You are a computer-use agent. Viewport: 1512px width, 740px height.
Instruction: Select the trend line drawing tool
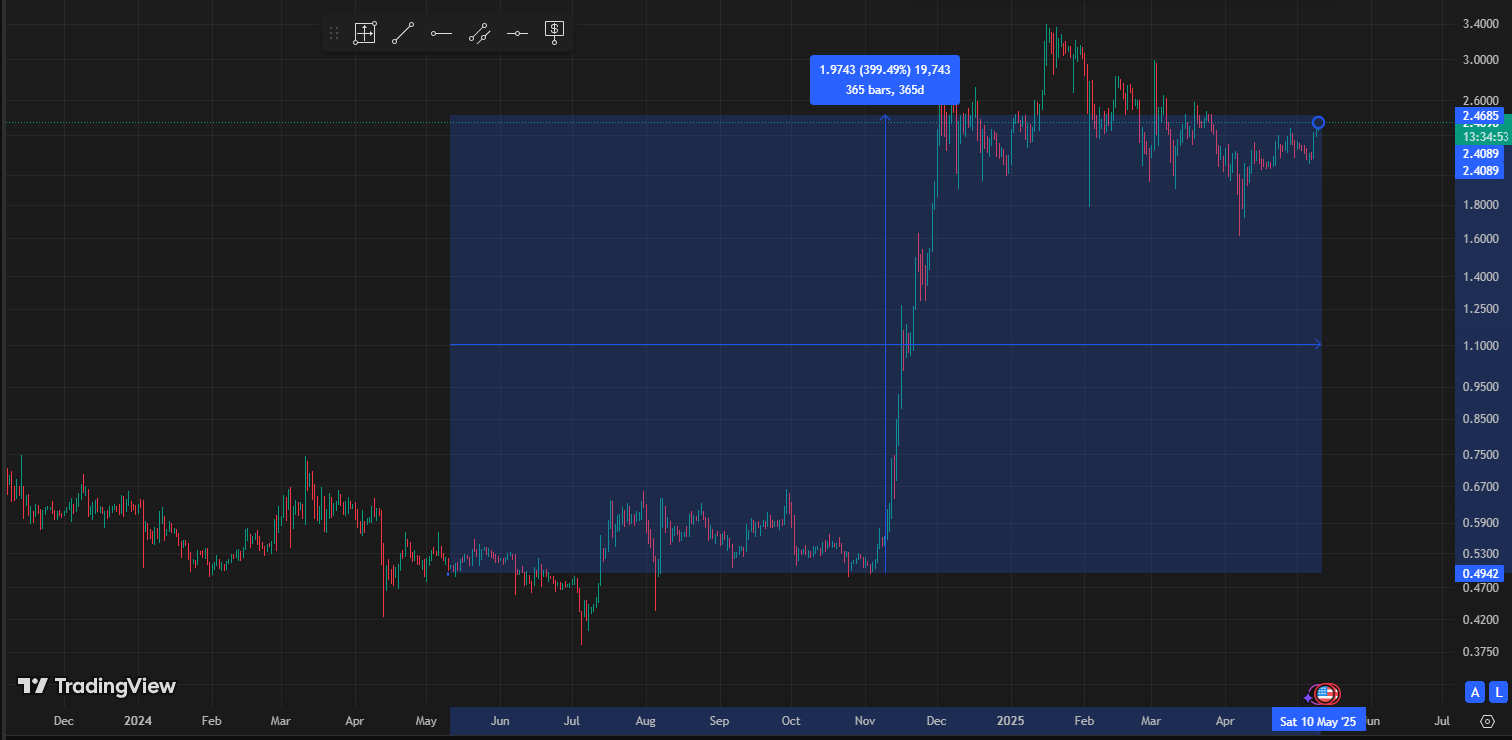(x=403, y=33)
